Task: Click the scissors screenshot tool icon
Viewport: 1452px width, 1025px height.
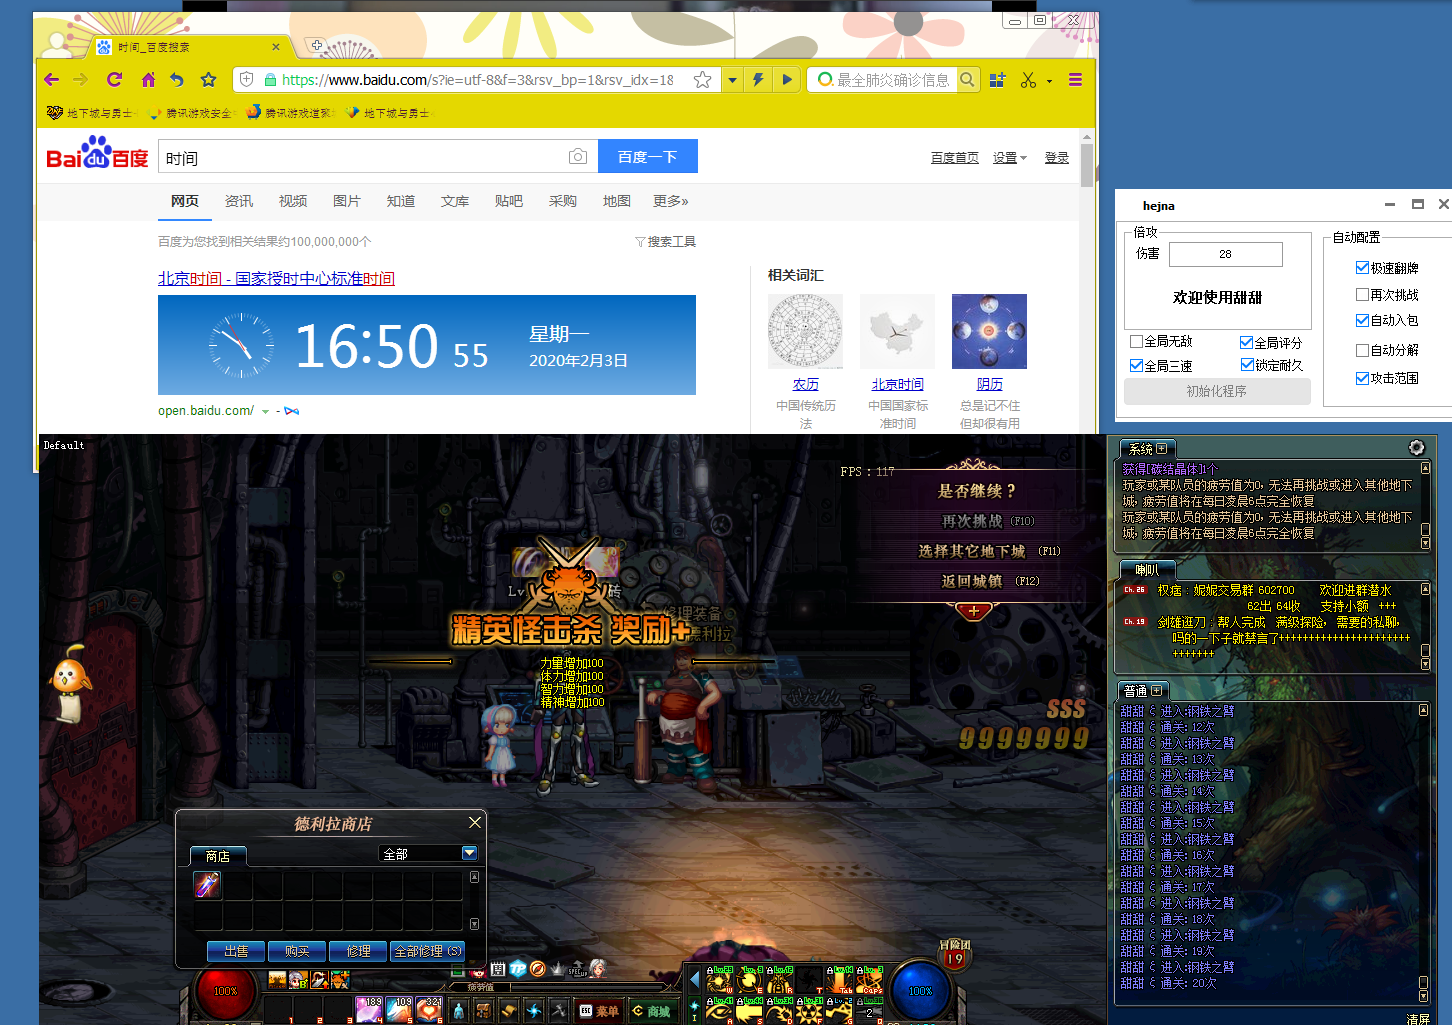Action: (1028, 80)
